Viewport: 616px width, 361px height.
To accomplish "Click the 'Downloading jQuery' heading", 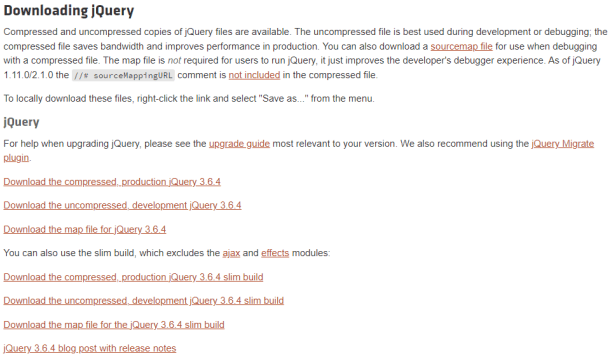I will click(x=69, y=11).
